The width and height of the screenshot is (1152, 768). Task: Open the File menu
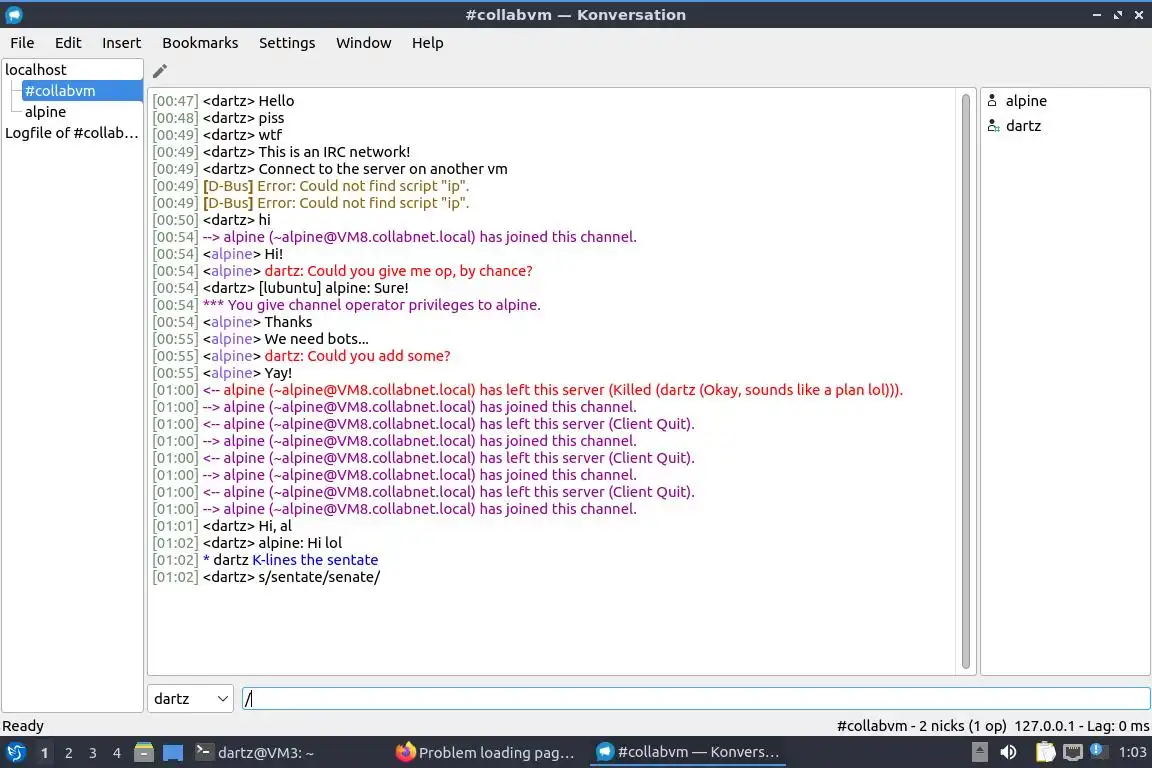(22, 43)
